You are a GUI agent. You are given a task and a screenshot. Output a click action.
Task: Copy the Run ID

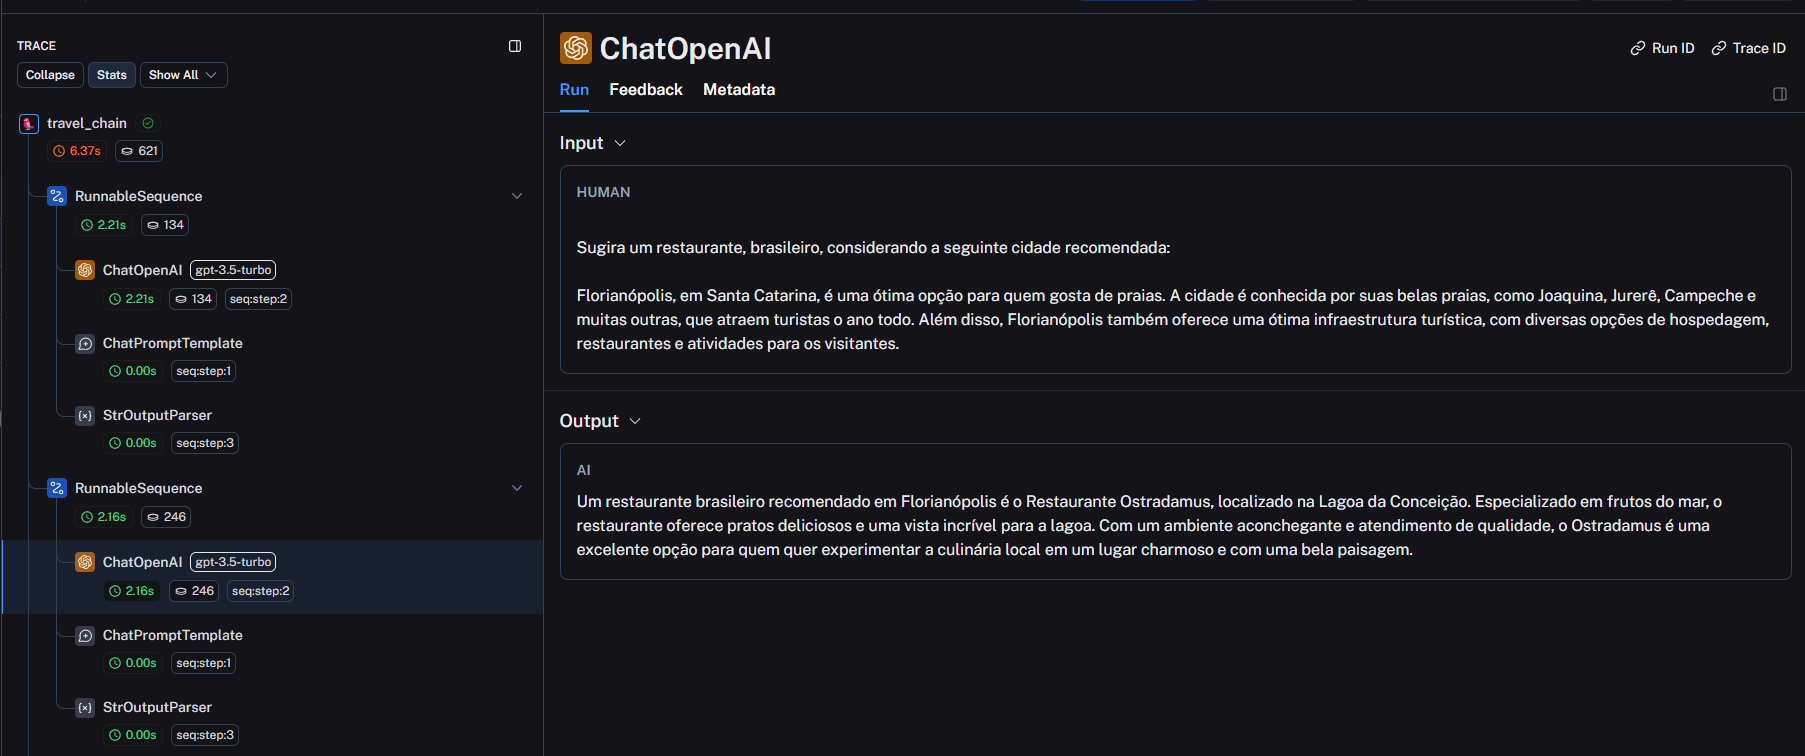pyautogui.click(x=1662, y=48)
